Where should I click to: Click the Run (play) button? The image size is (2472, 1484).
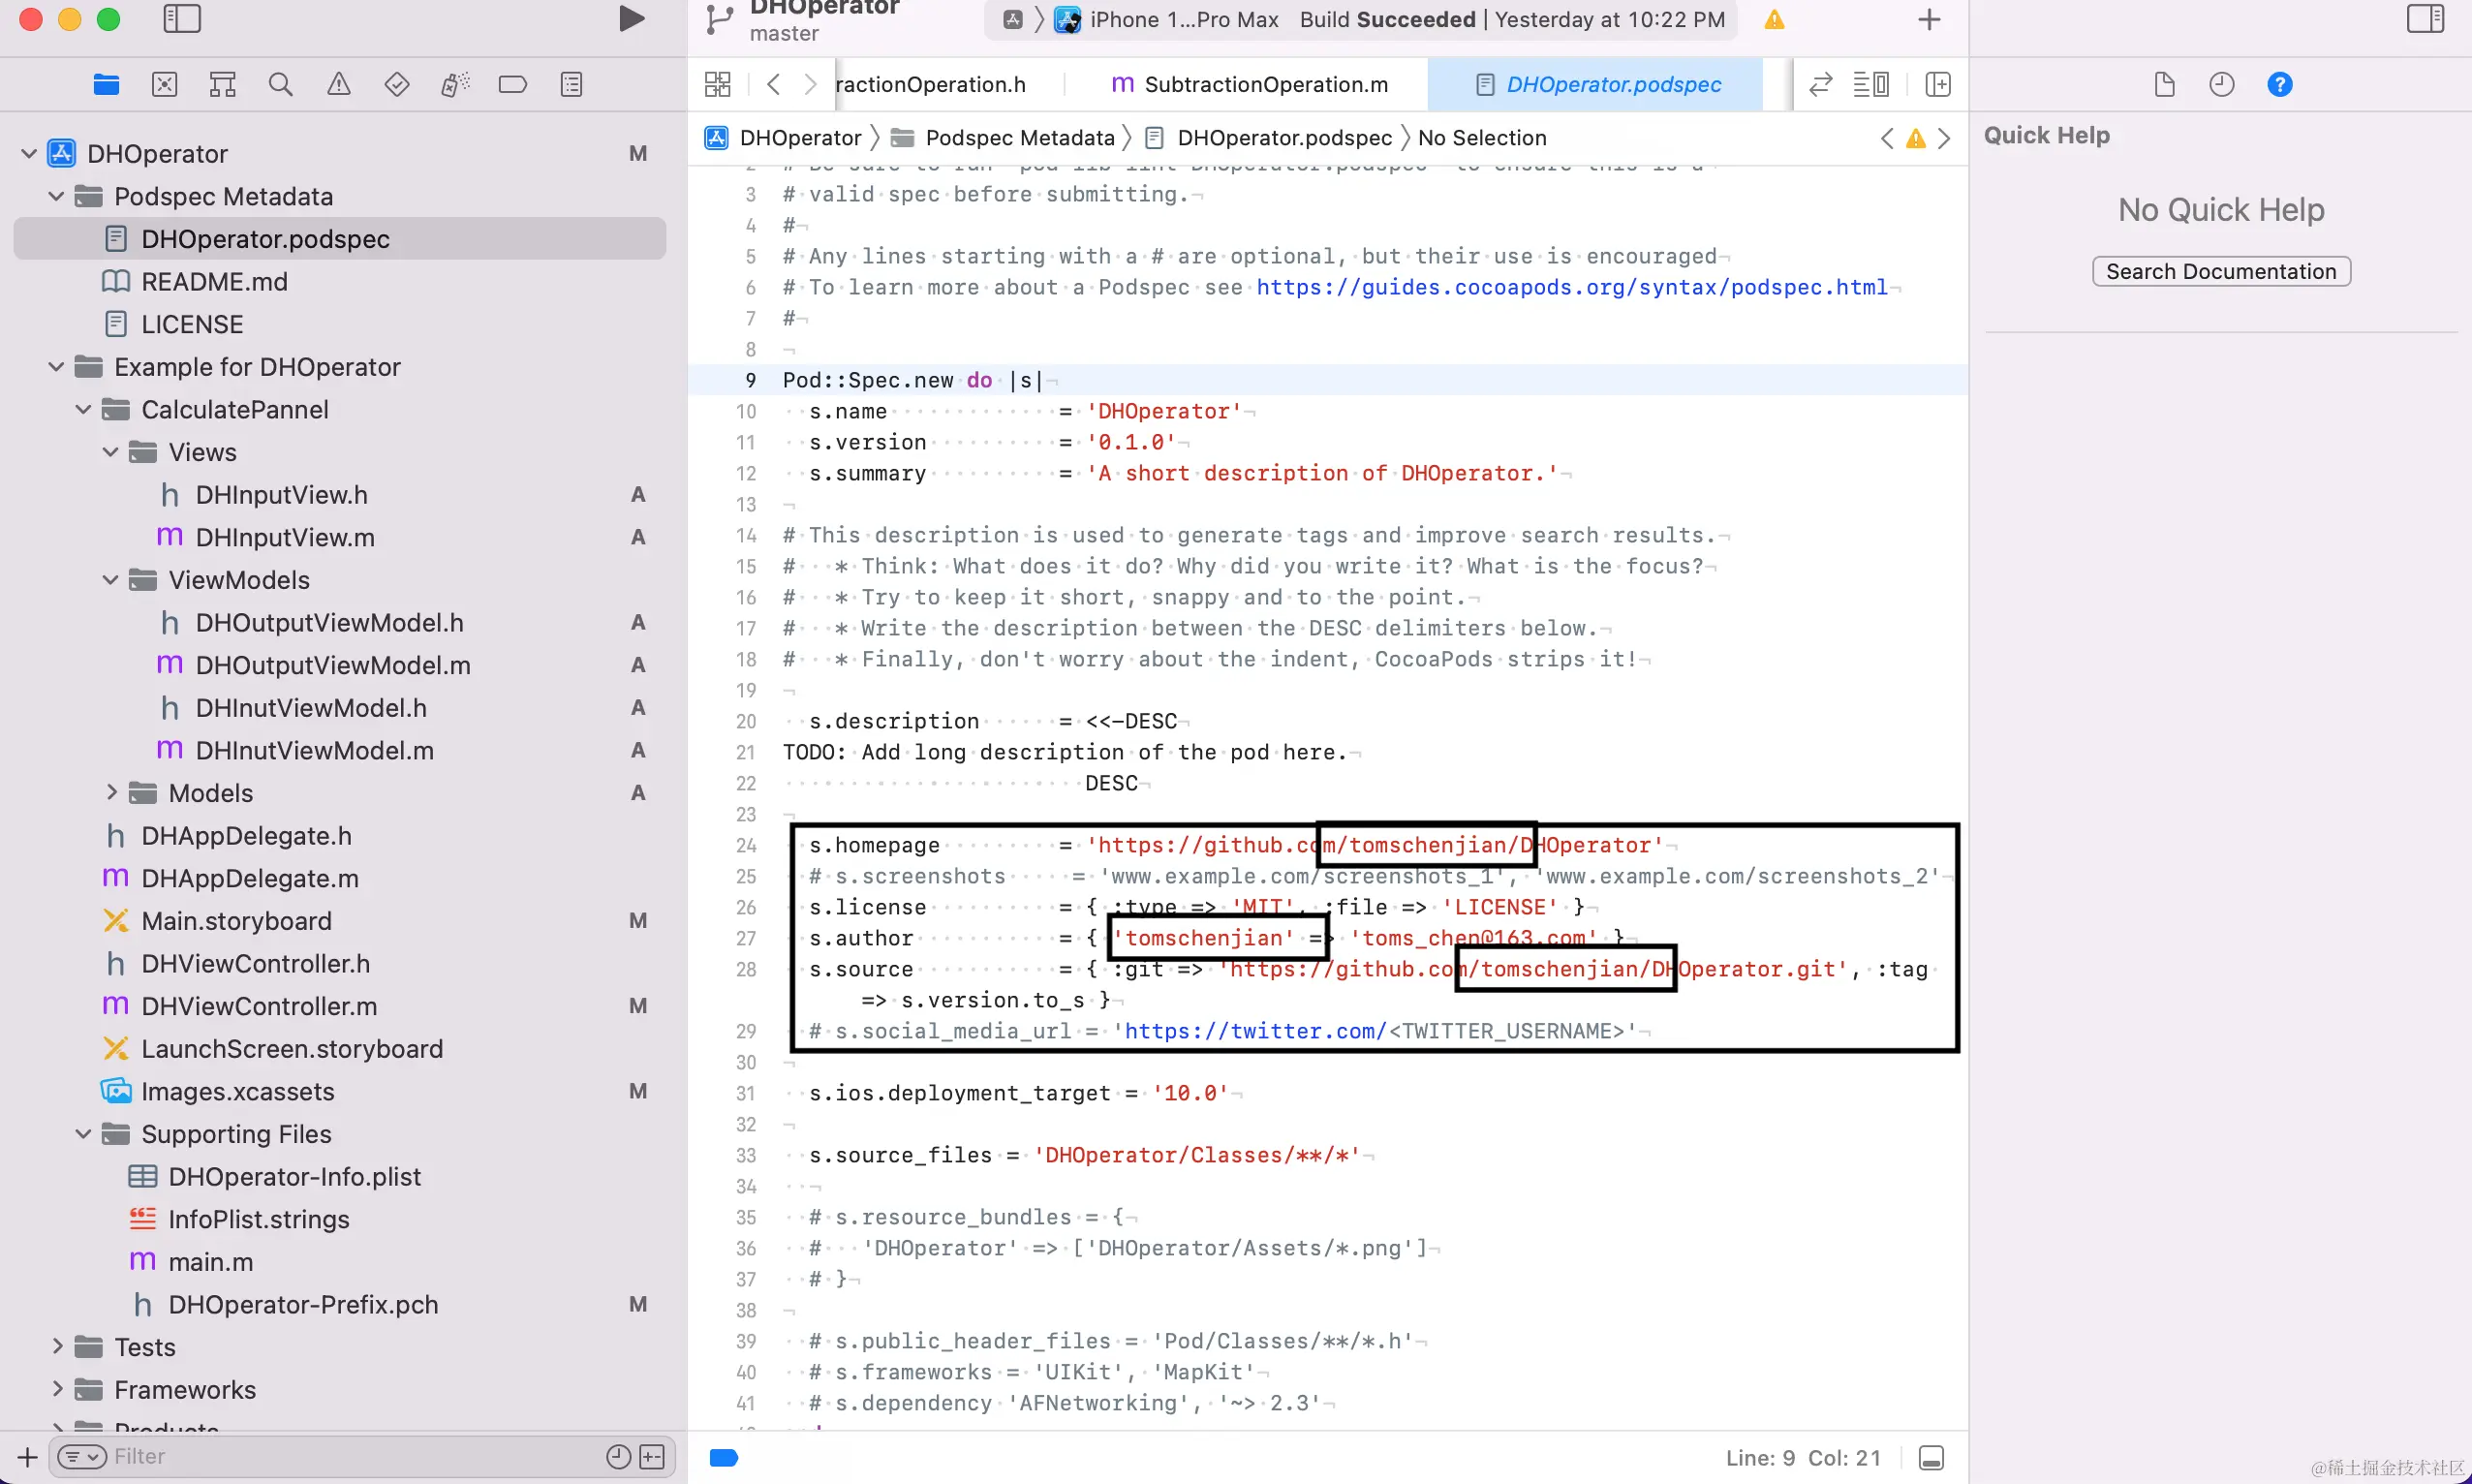(630, 19)
